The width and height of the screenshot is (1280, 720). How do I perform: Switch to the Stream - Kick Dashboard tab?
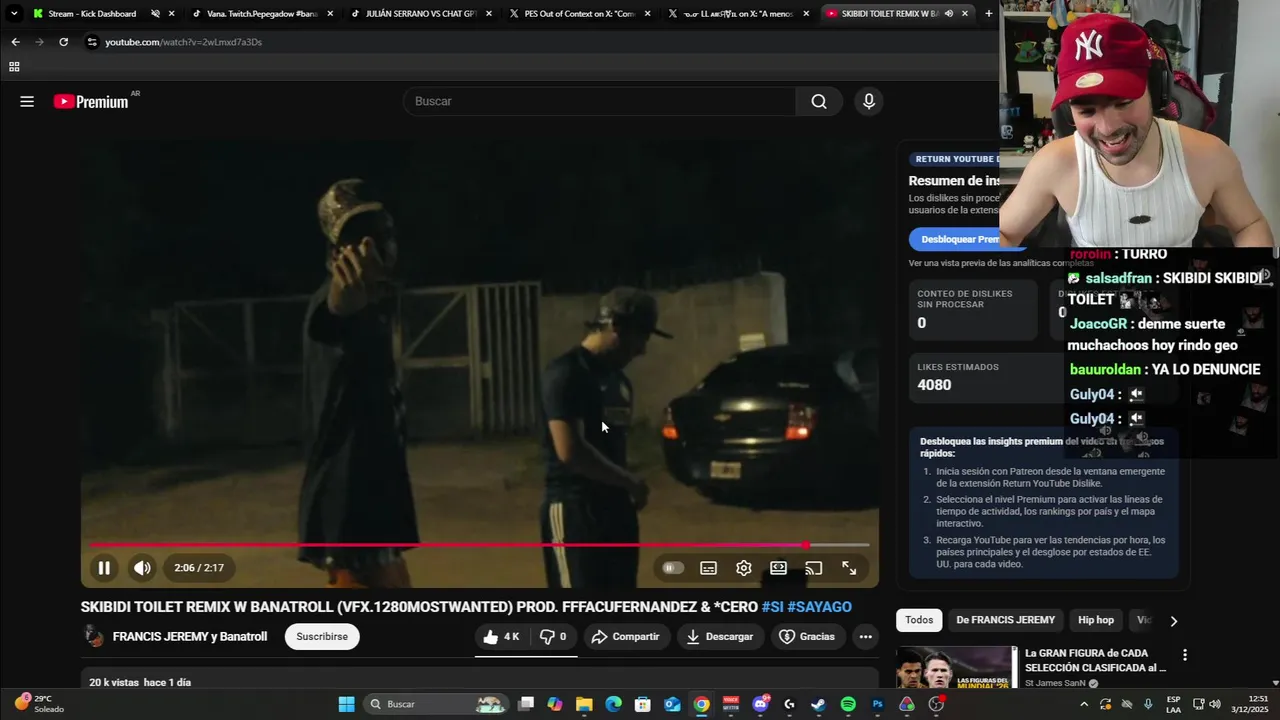92,14
